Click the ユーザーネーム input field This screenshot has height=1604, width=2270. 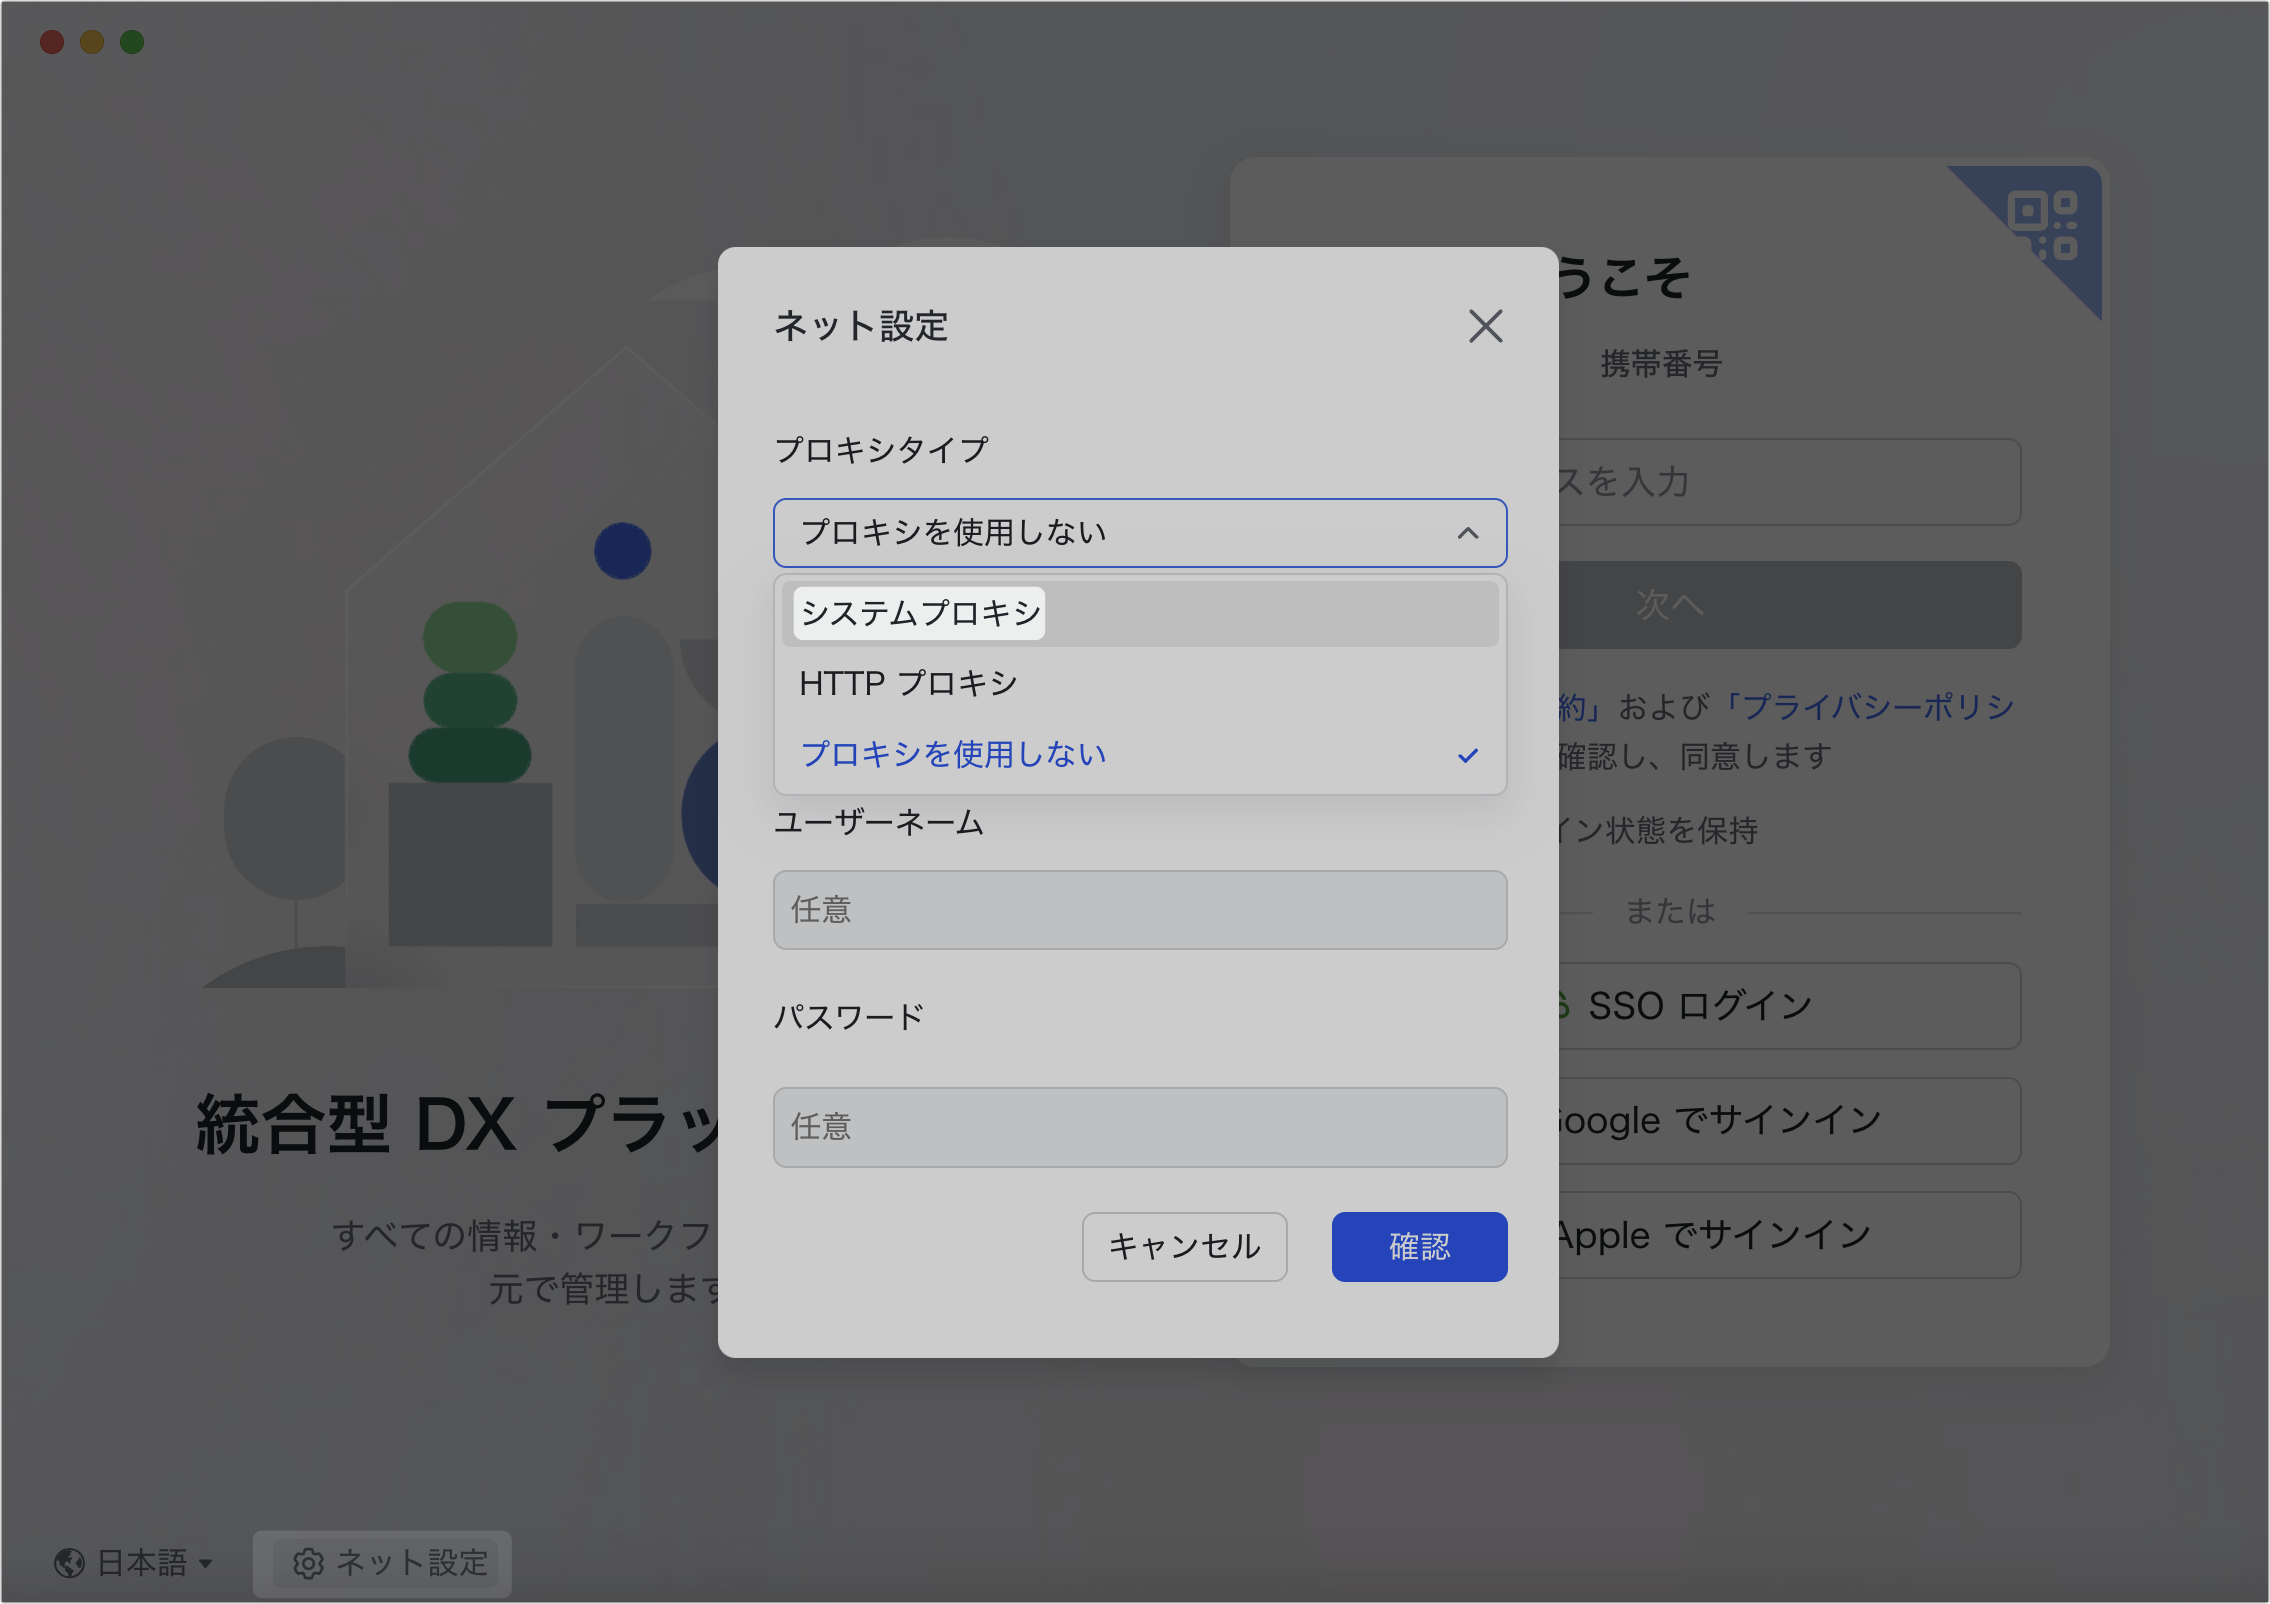(1140, 909)
